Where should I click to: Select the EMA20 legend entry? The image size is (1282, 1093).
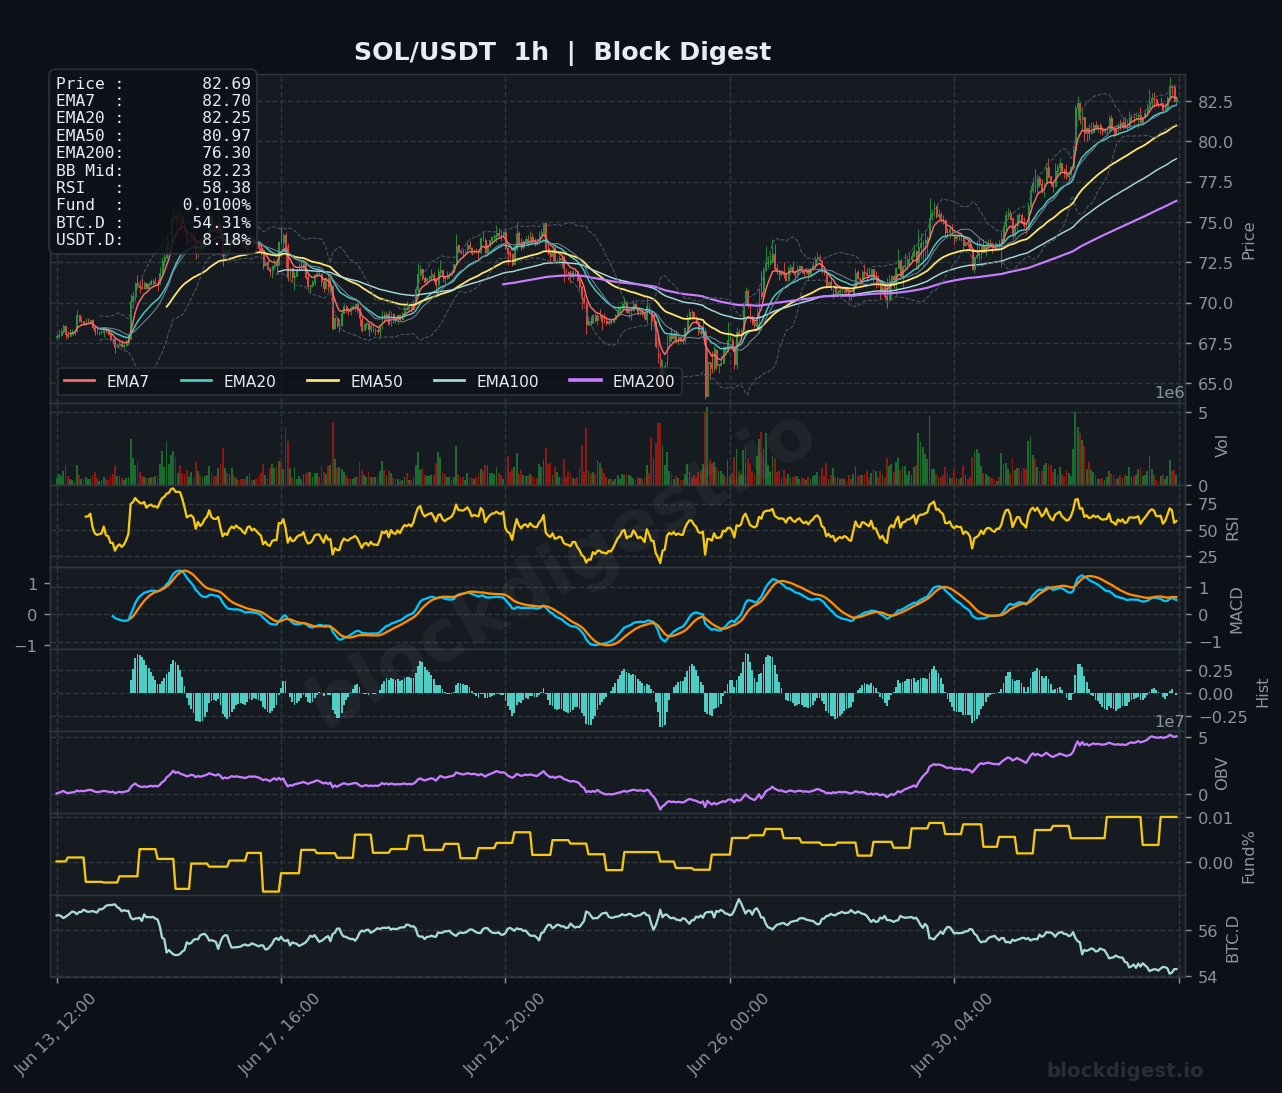[x=228, y=381]
